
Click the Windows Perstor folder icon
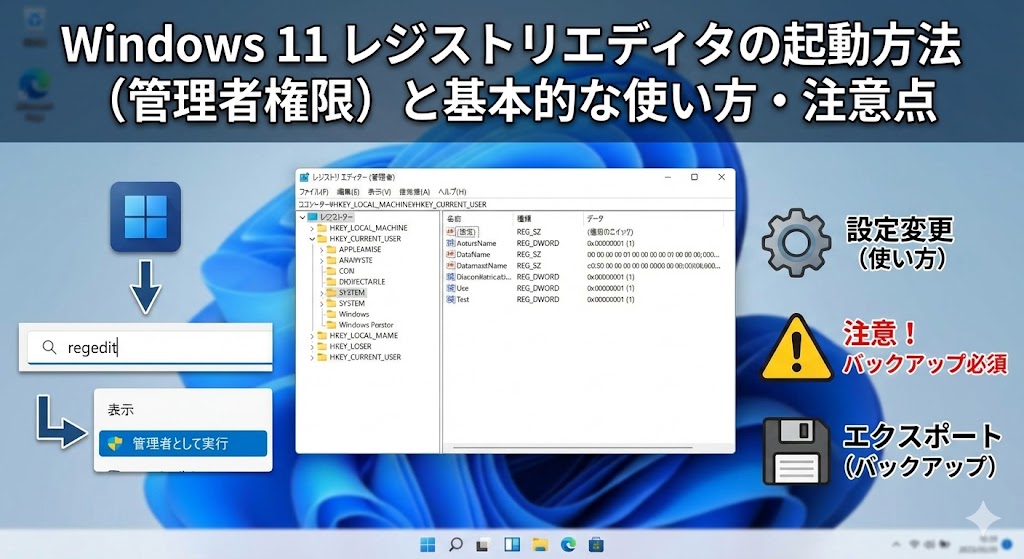click(330, 325)
